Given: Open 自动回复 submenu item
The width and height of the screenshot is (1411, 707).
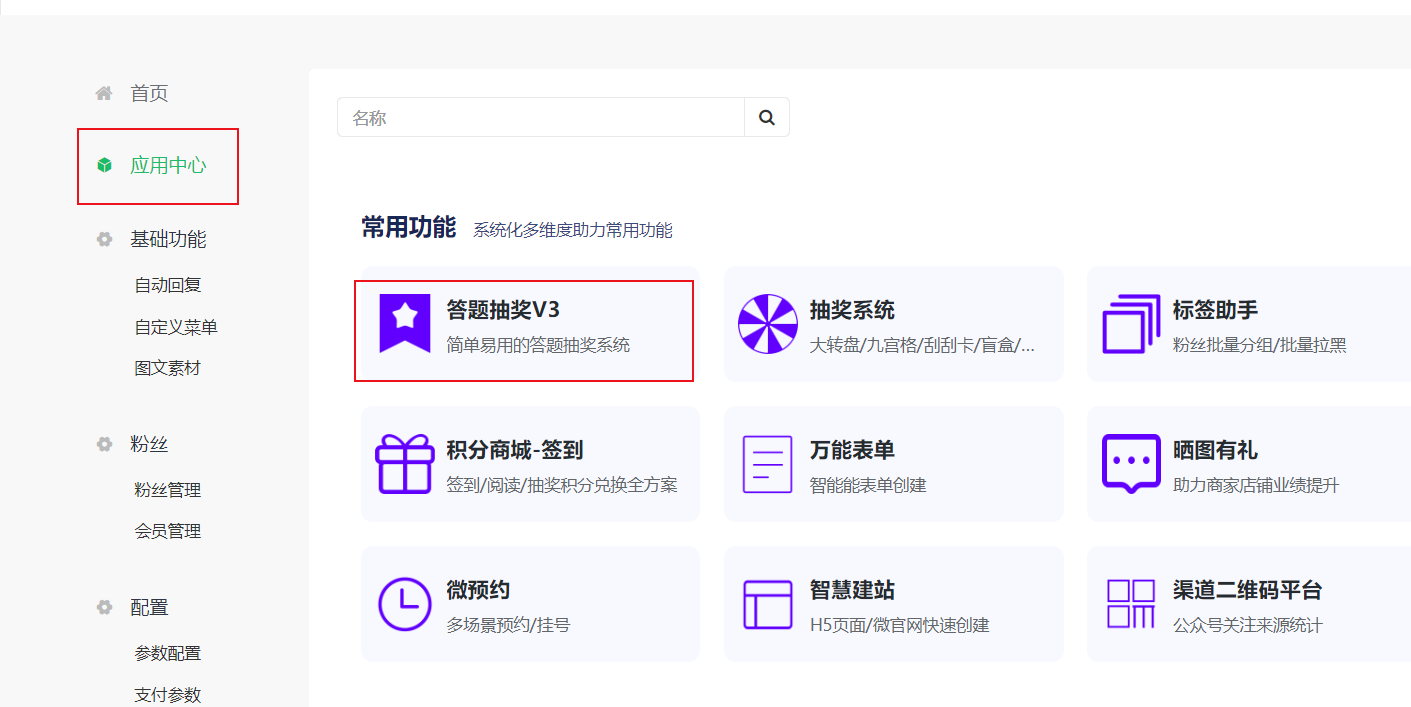Looking at the screenshot, I should point(168,285).
